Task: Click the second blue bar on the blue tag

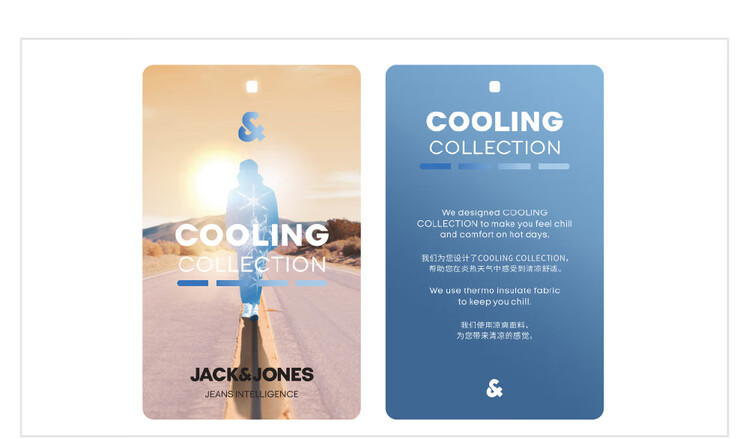Action: tap(474, 166)
